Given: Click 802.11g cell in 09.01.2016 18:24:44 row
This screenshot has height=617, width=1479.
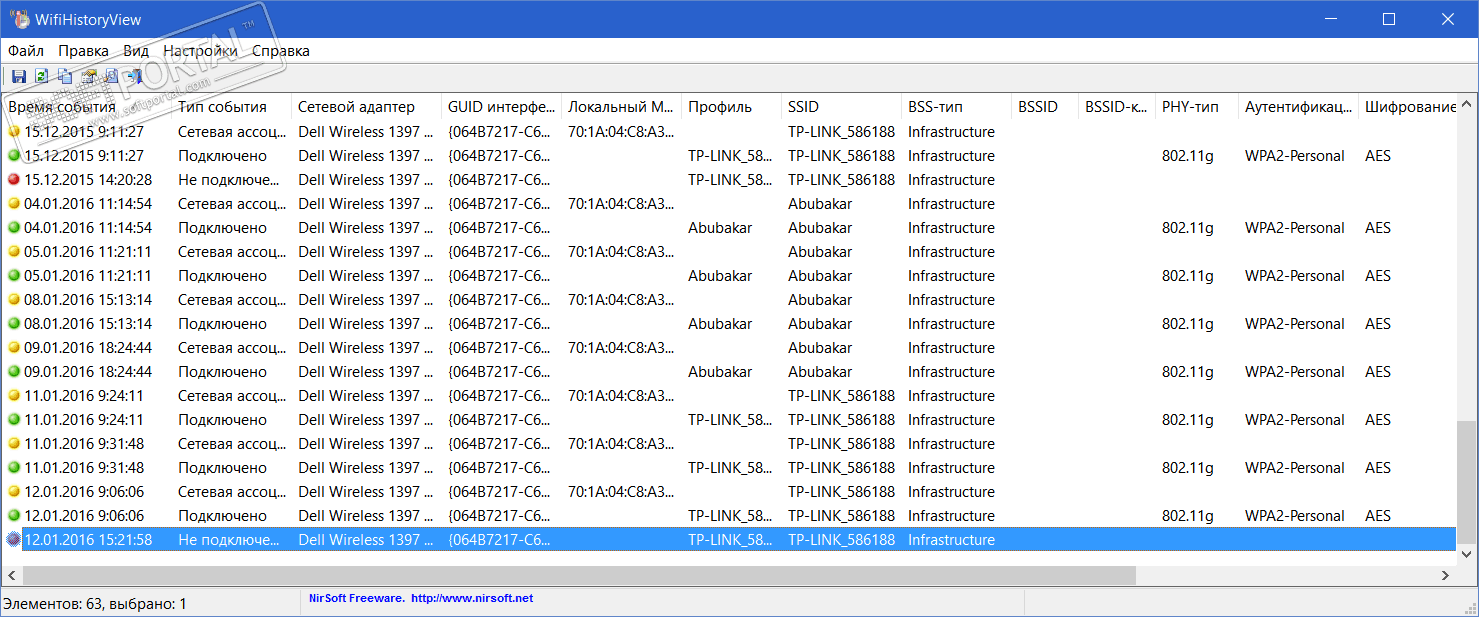Looking at the screenshot, I should click(x=1188, y=372).
